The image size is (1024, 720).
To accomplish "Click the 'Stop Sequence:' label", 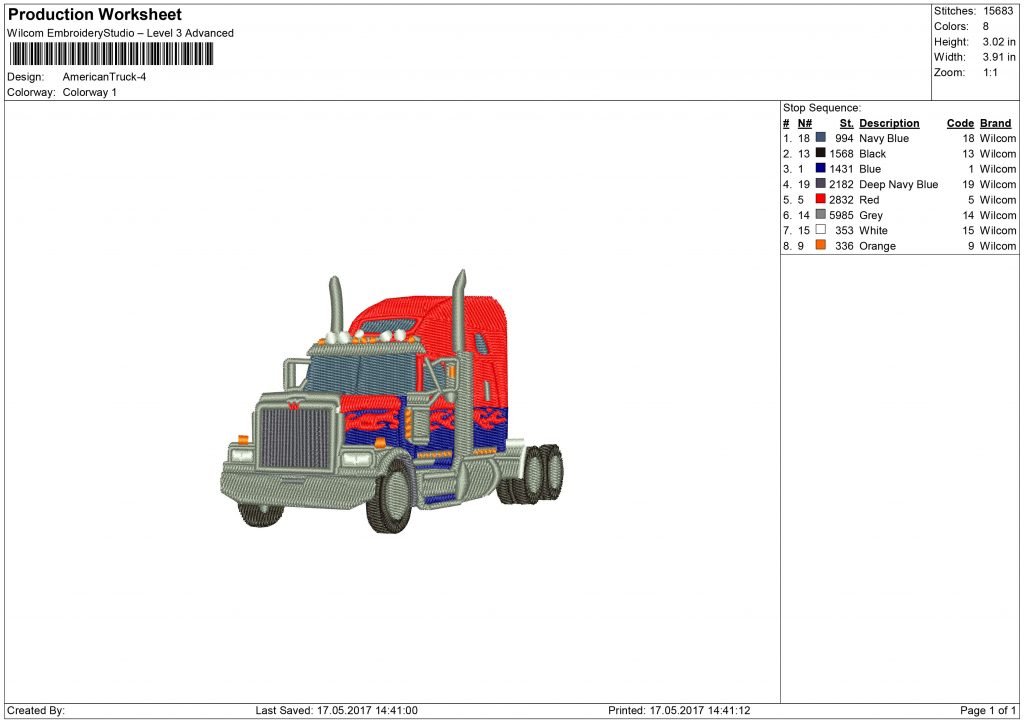I will 822,108.
